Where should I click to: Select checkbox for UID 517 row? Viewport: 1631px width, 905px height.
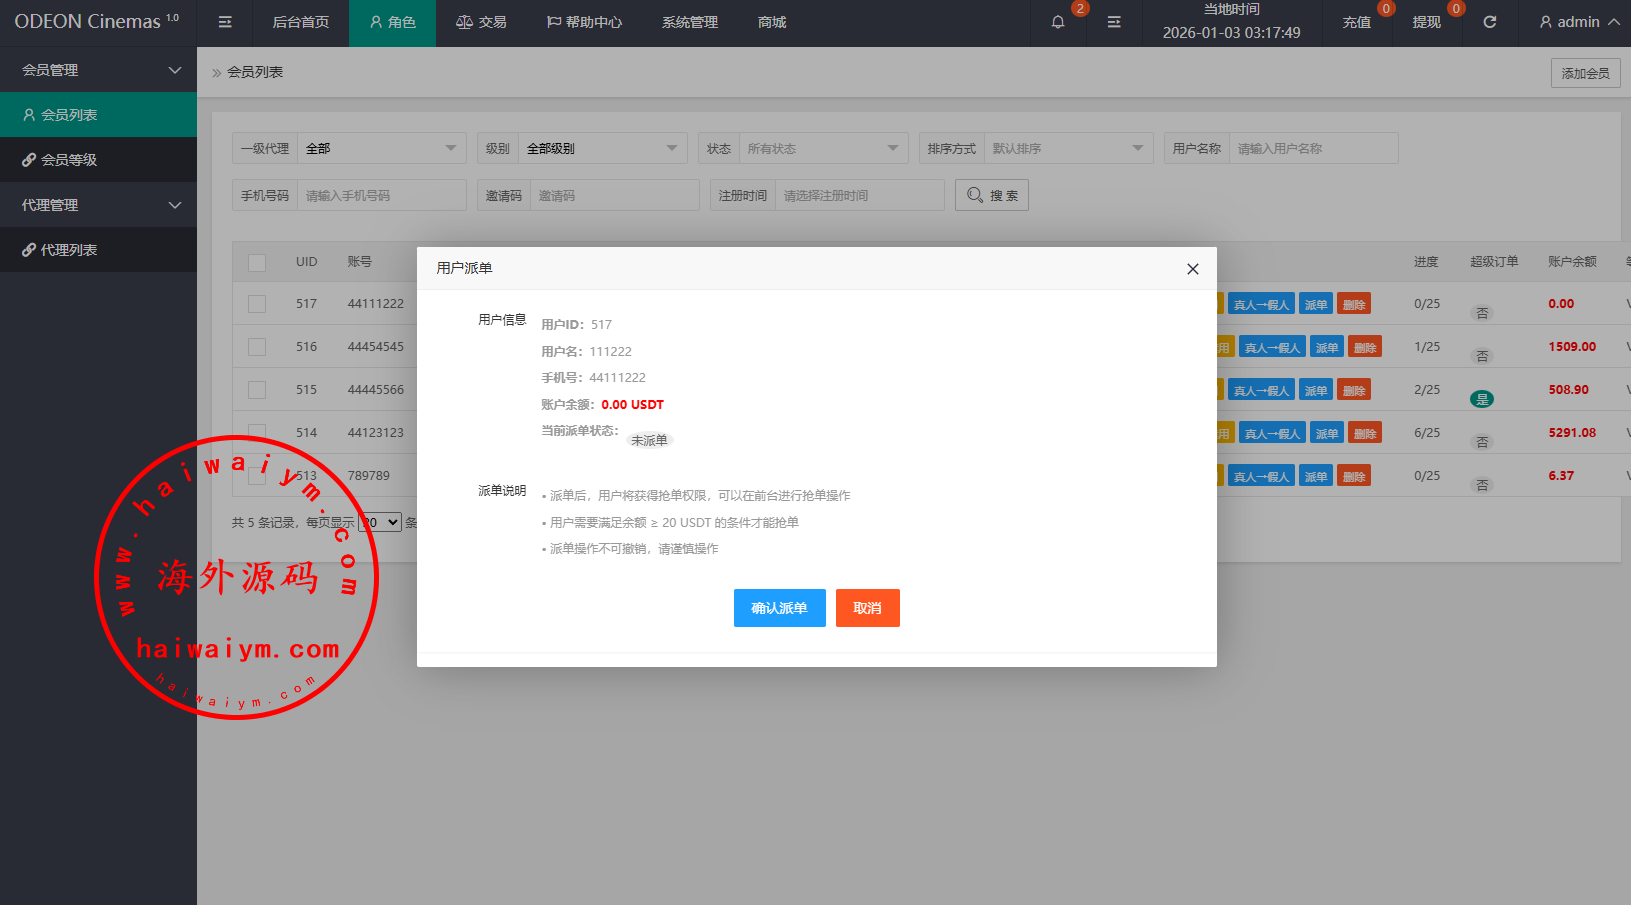(x=257, y=304)
